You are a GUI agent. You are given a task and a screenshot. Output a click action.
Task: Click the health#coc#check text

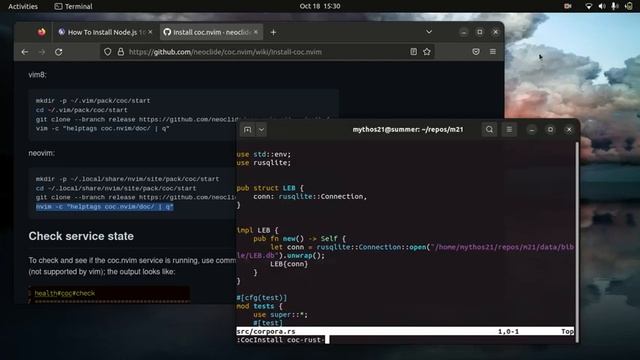tap(64, 293)
